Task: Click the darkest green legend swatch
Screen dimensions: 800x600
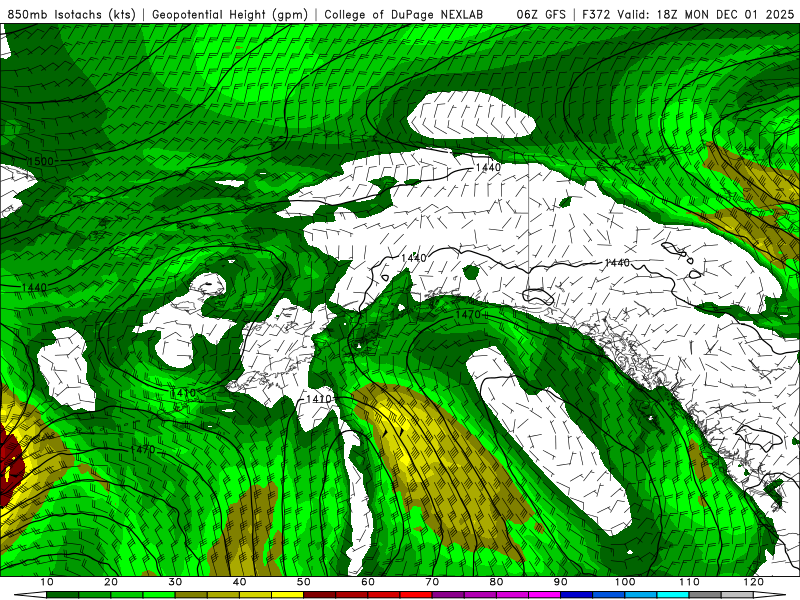Action: coord(62,595)
